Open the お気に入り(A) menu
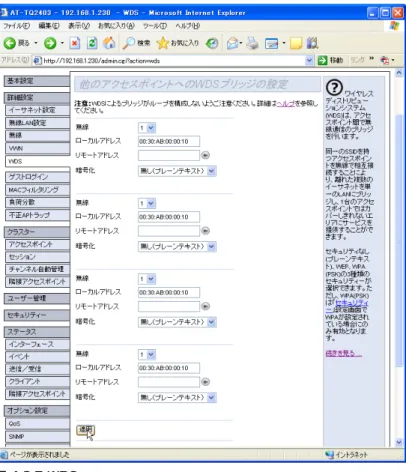This screenshot has width=406, height=472. [116, 26]
